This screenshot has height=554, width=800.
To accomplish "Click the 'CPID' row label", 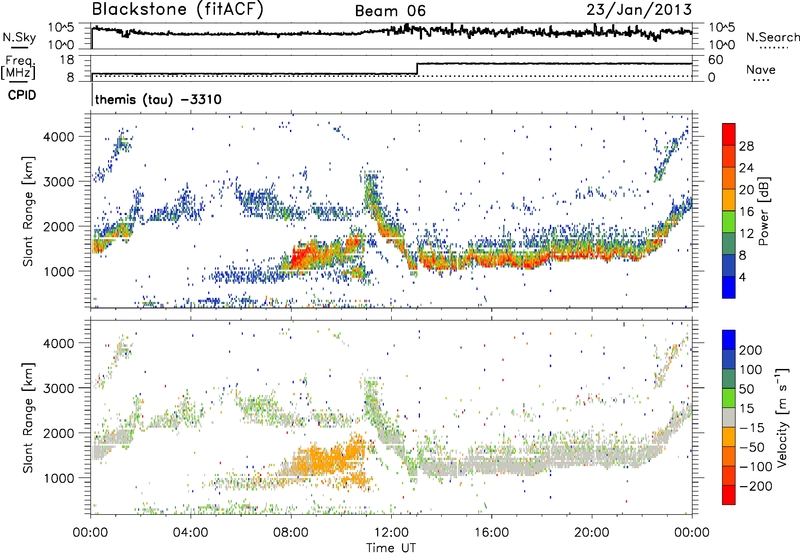I will (x=22, y=95).
